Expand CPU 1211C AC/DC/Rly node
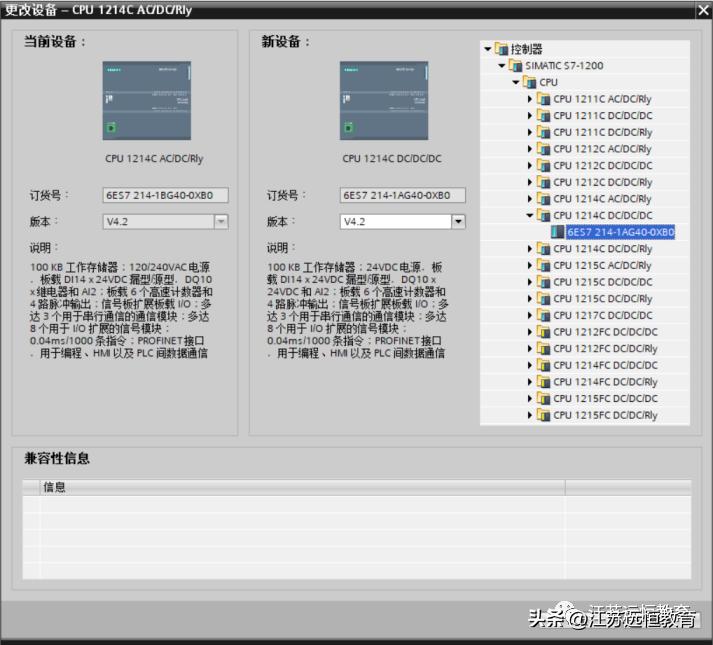 (530, 99)
